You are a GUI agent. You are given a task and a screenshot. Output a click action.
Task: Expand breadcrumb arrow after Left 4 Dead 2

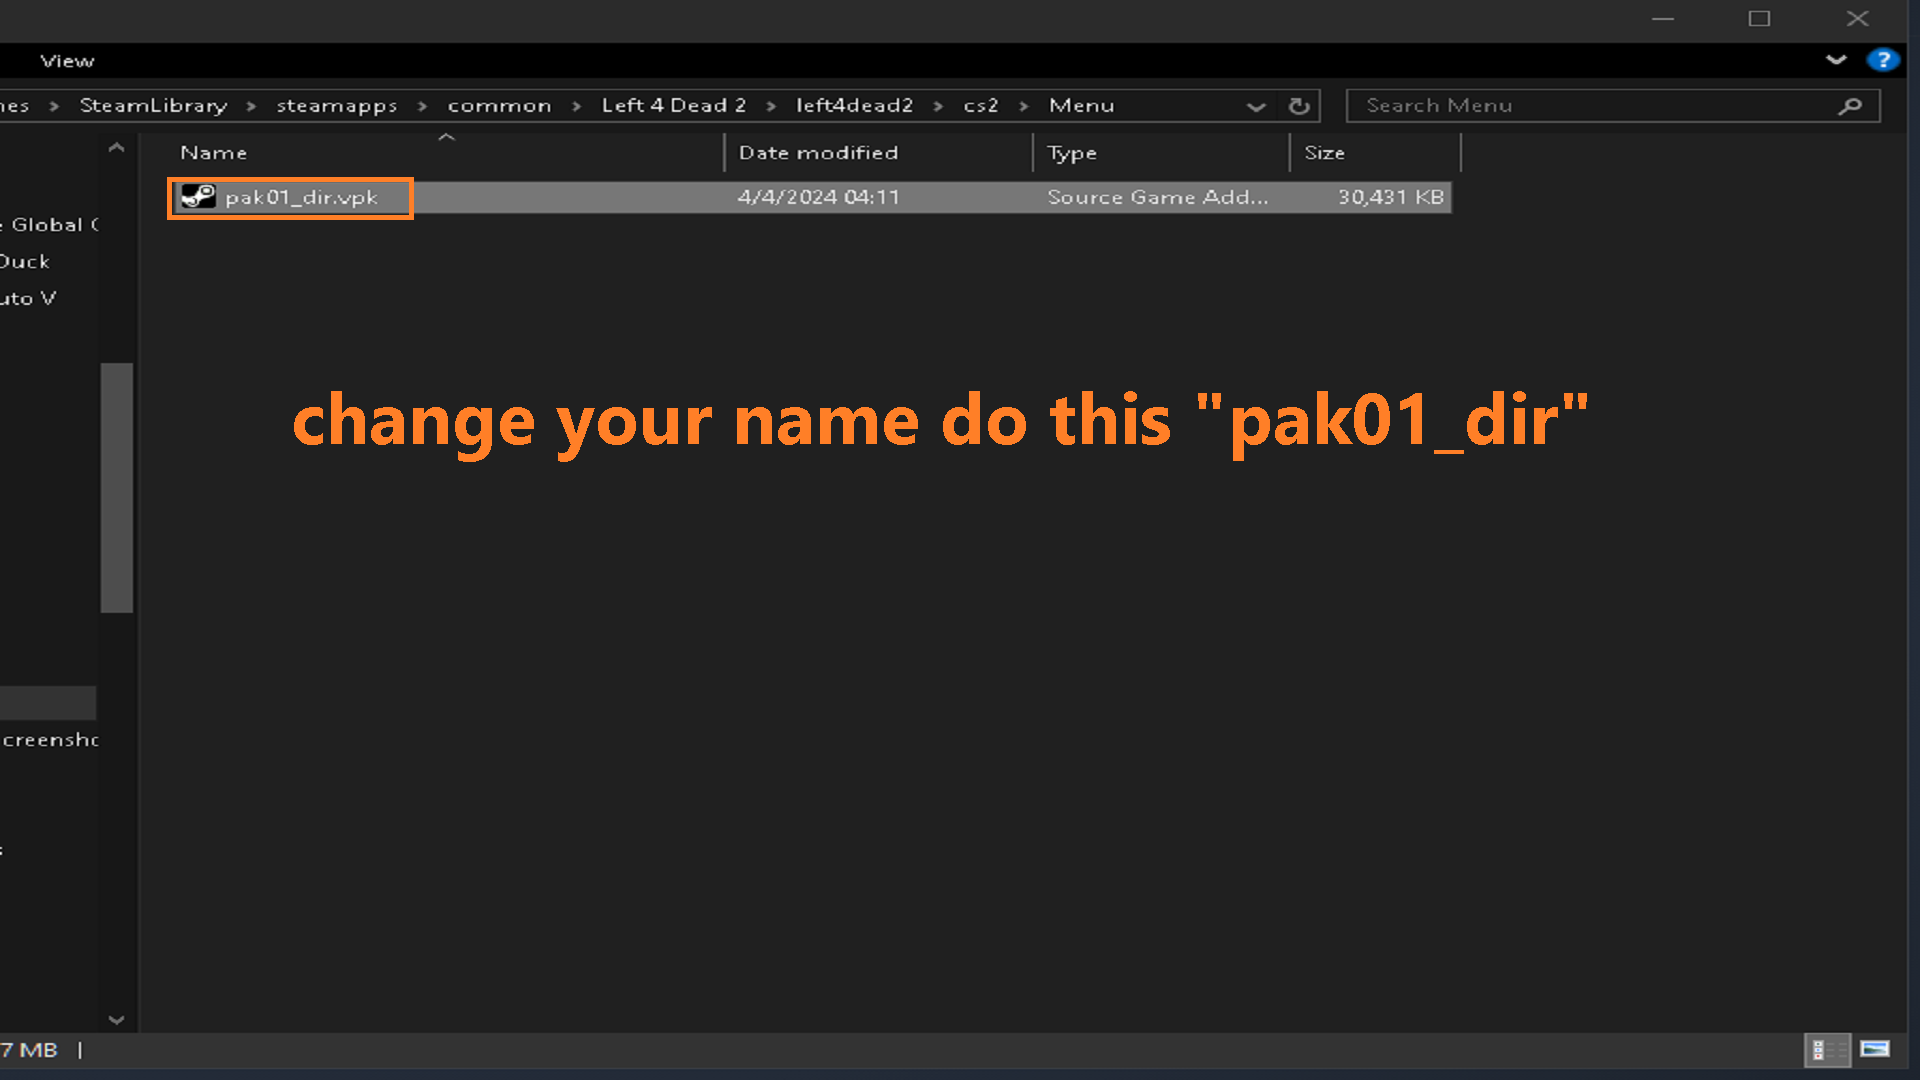[771, 106]
